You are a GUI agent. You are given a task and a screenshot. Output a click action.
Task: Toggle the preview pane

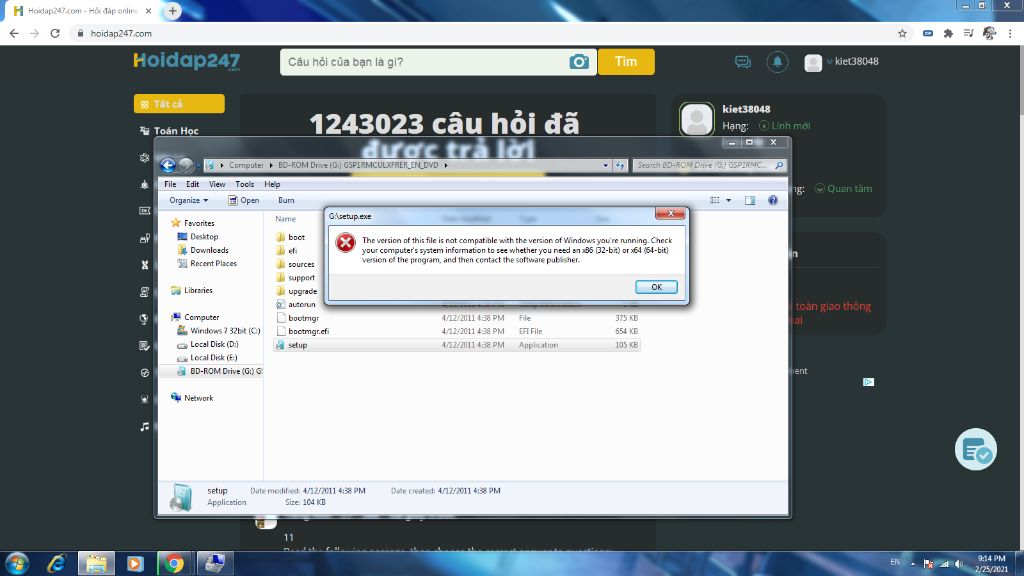click(x=750, y=200)
